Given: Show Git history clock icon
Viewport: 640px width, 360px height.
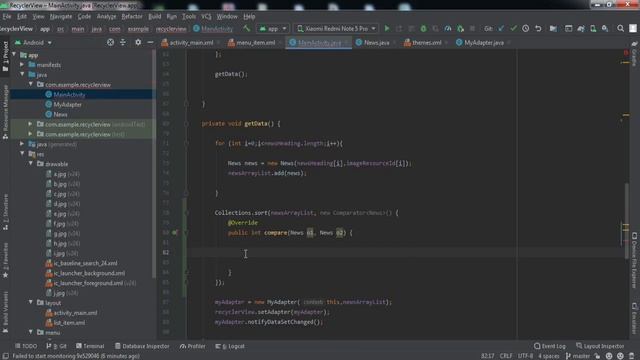Looking at the screenshot, I should (526, 29).
